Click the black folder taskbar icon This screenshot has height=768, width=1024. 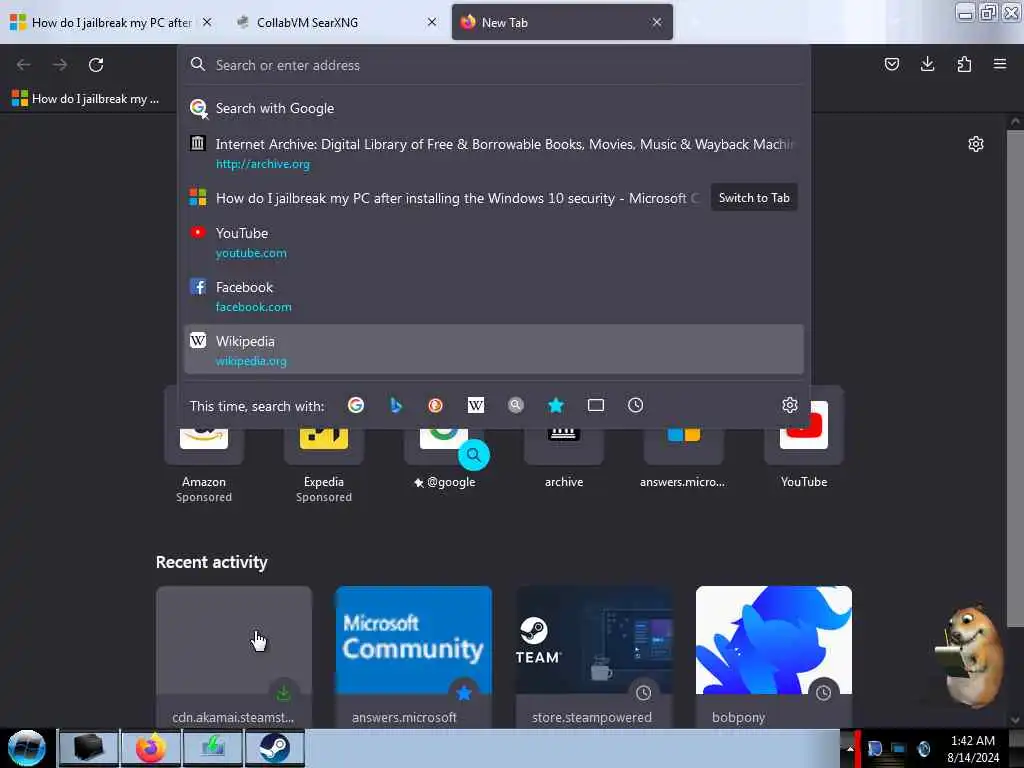pos(89,748)
